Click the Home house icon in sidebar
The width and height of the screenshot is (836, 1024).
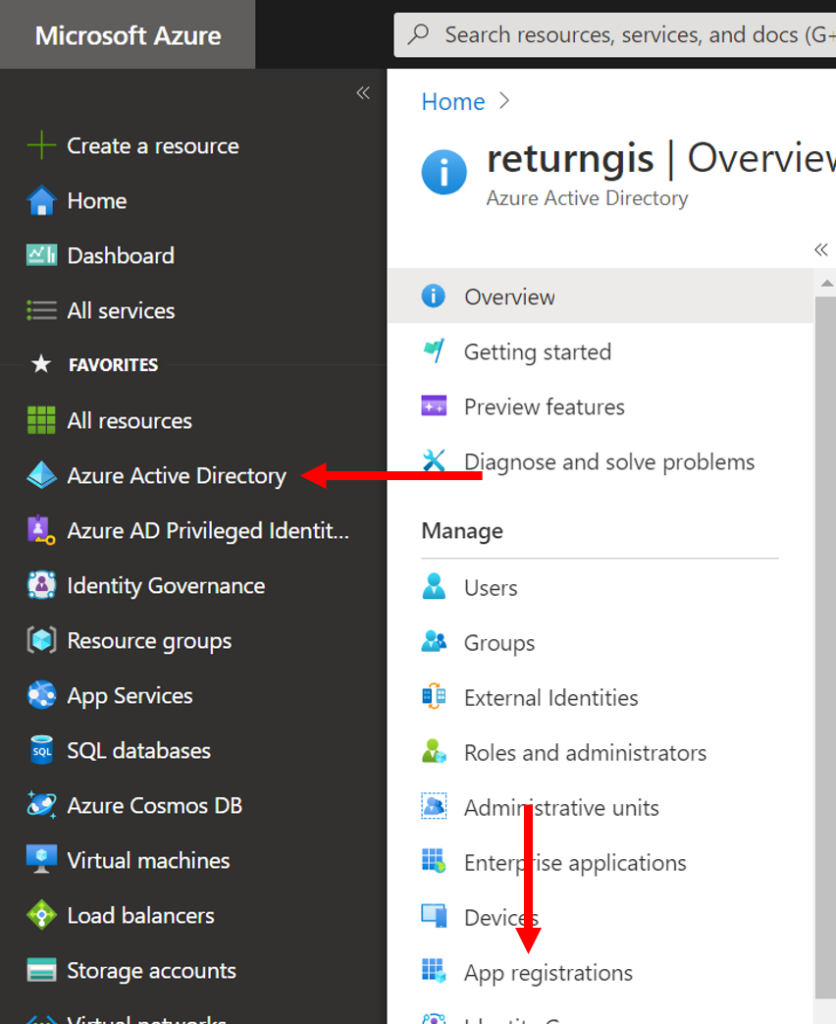(41, 200)
